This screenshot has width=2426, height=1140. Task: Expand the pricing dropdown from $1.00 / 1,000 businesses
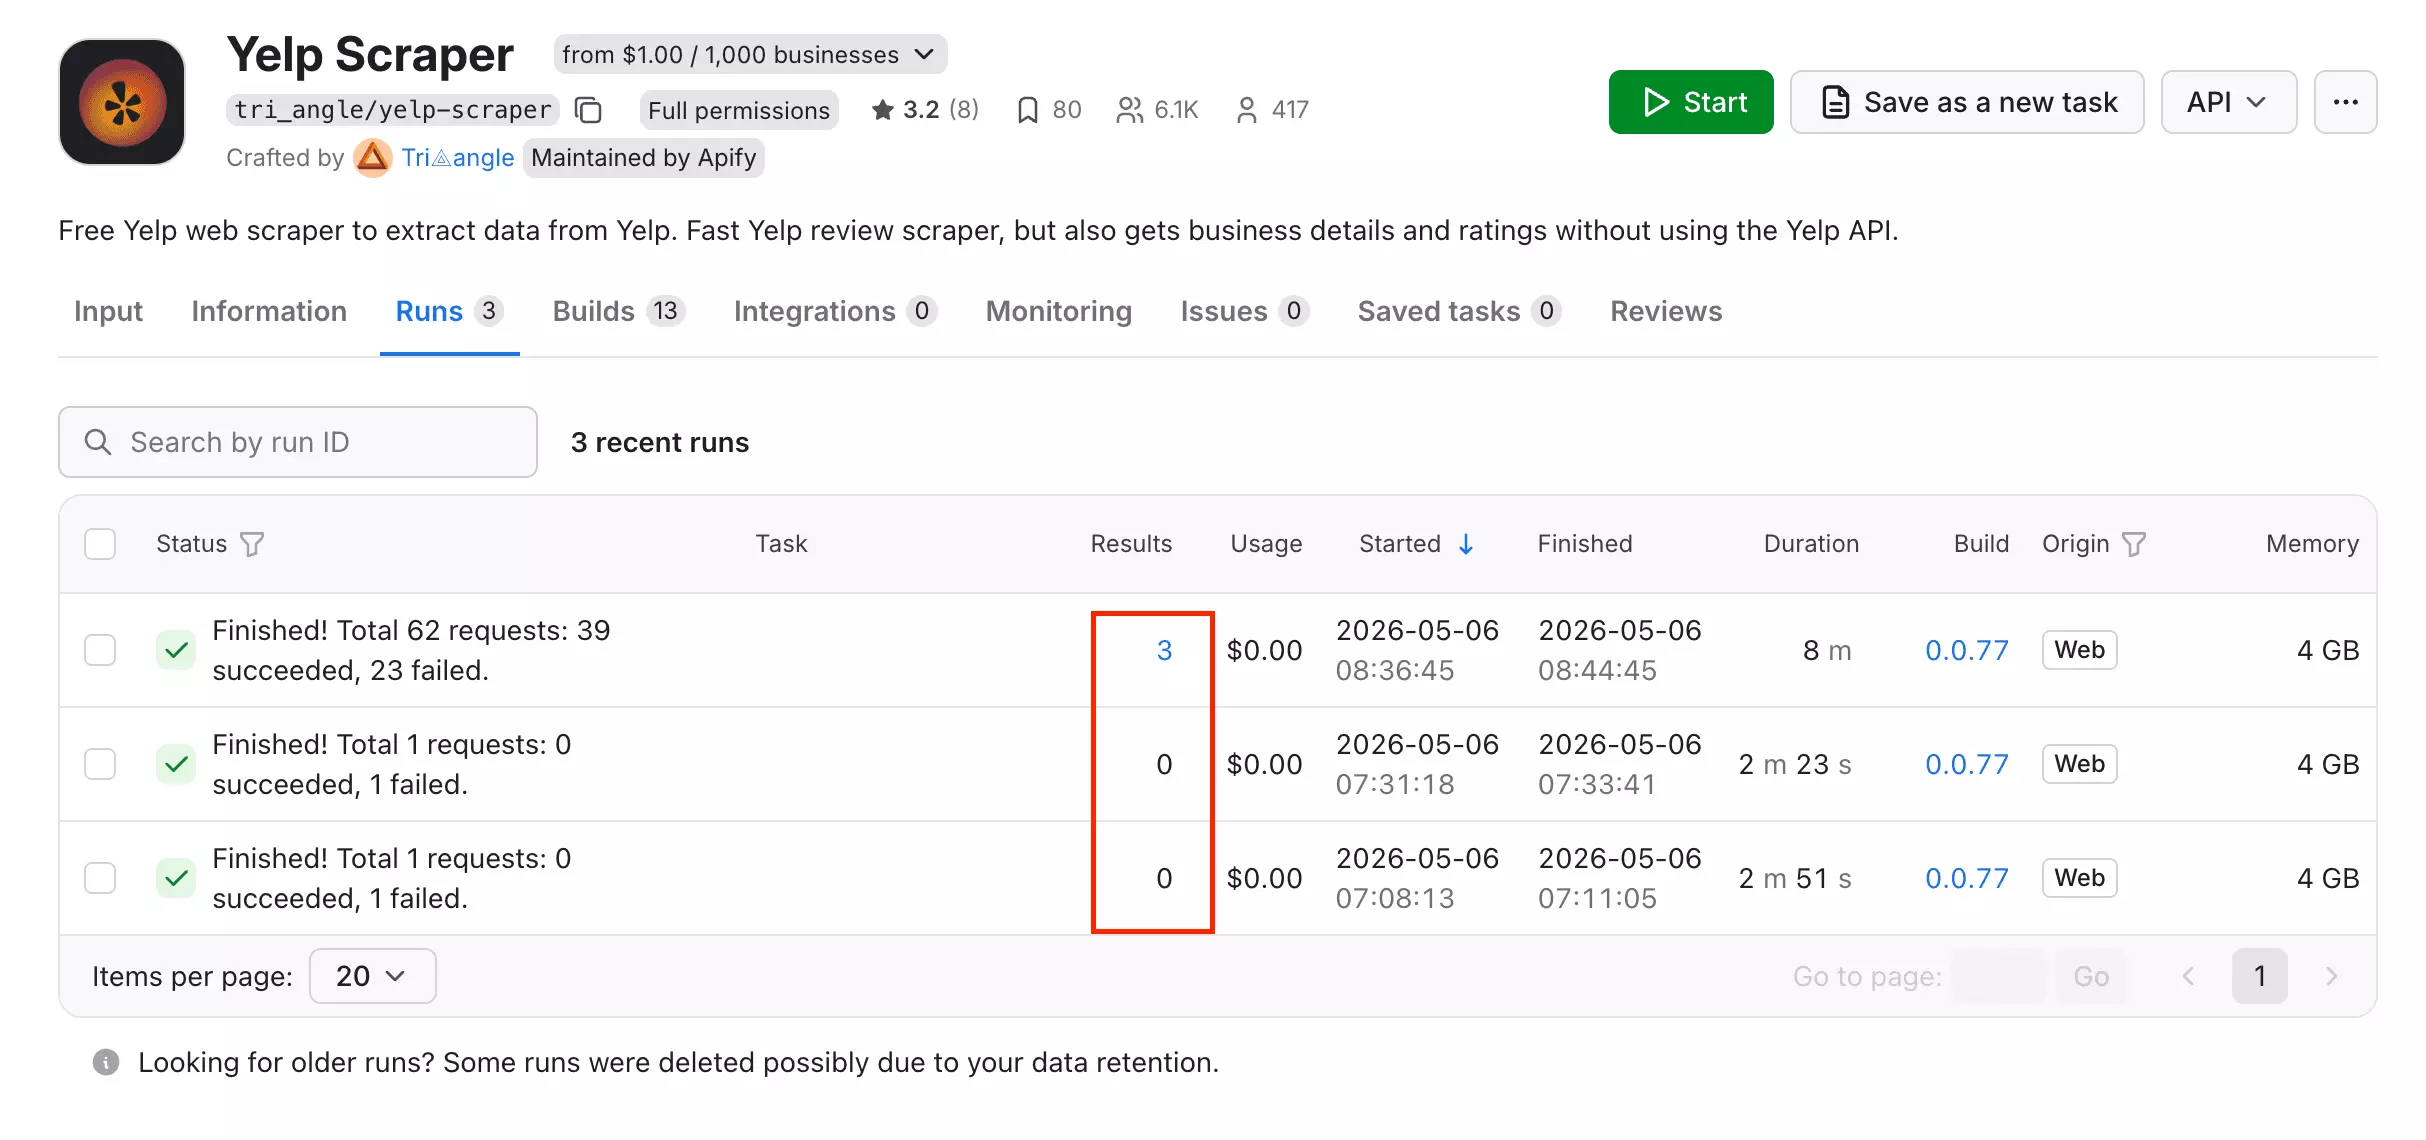click(750, 54)
